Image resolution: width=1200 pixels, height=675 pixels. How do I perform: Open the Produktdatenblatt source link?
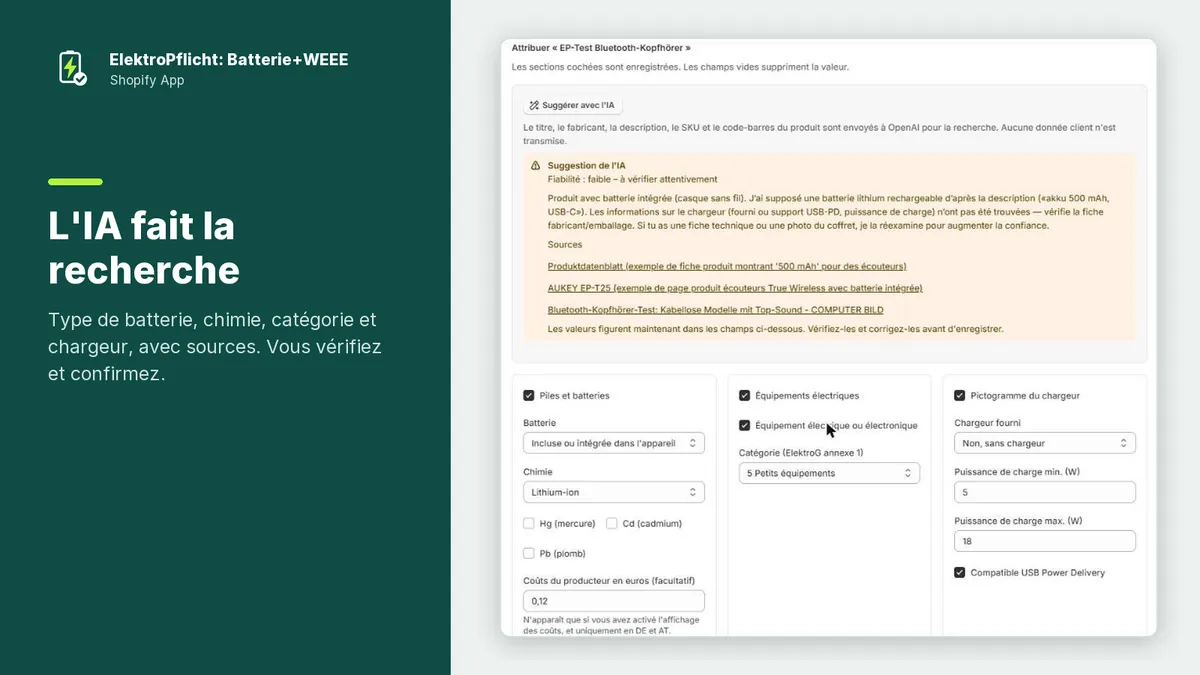click(x=727, y=266)
